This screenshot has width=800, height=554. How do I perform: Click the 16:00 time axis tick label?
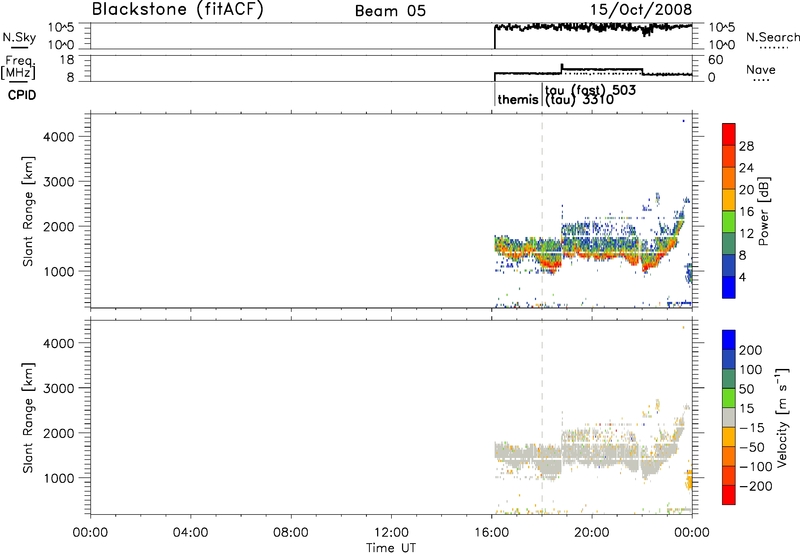[491, 533]
